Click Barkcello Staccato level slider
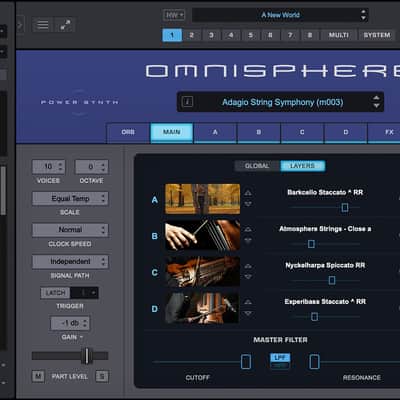 coord(345,207)
